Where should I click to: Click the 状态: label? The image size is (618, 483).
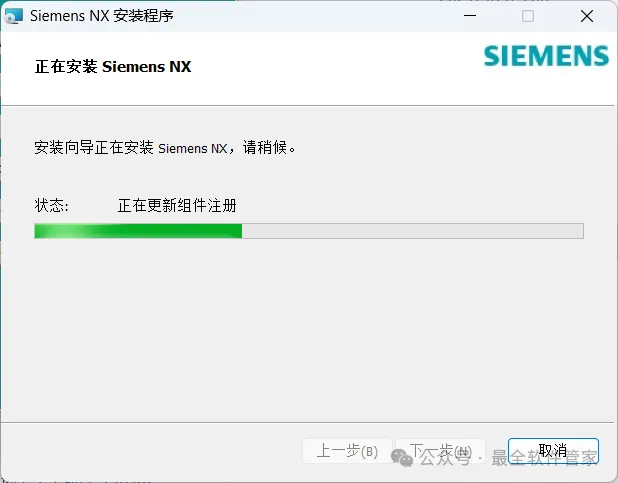[x=52, y=205]
